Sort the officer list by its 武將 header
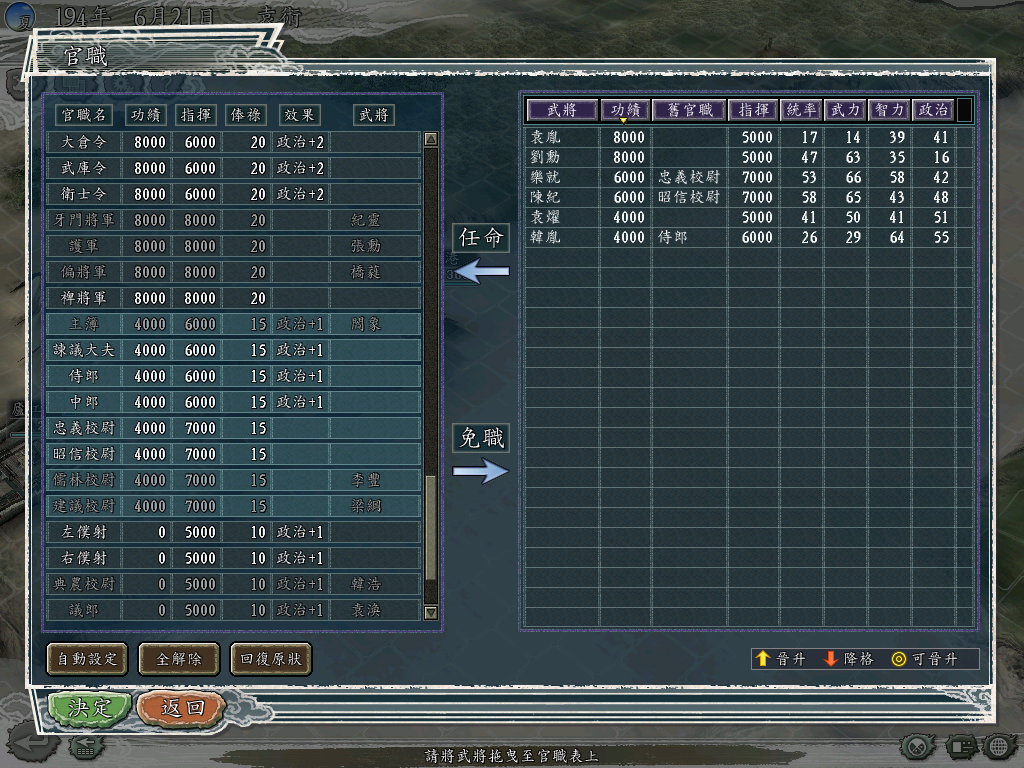1024x768 pixels. (562, 110)
